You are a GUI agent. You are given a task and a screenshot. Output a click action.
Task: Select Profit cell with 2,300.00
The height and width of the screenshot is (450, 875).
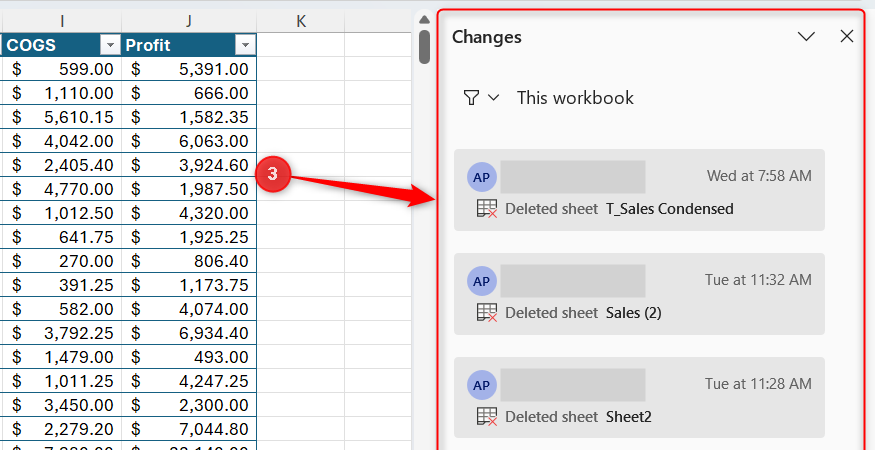tap(189, 405)
